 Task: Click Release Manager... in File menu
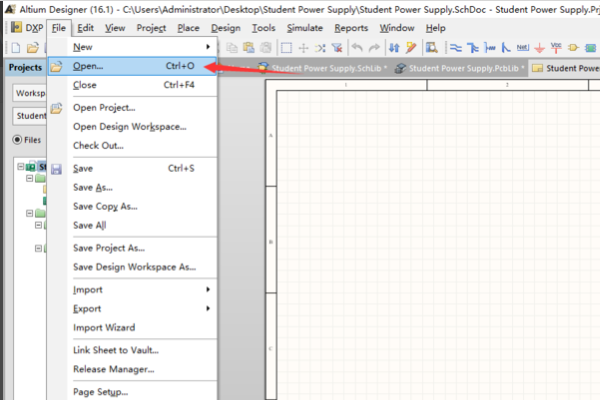point(113,368)
